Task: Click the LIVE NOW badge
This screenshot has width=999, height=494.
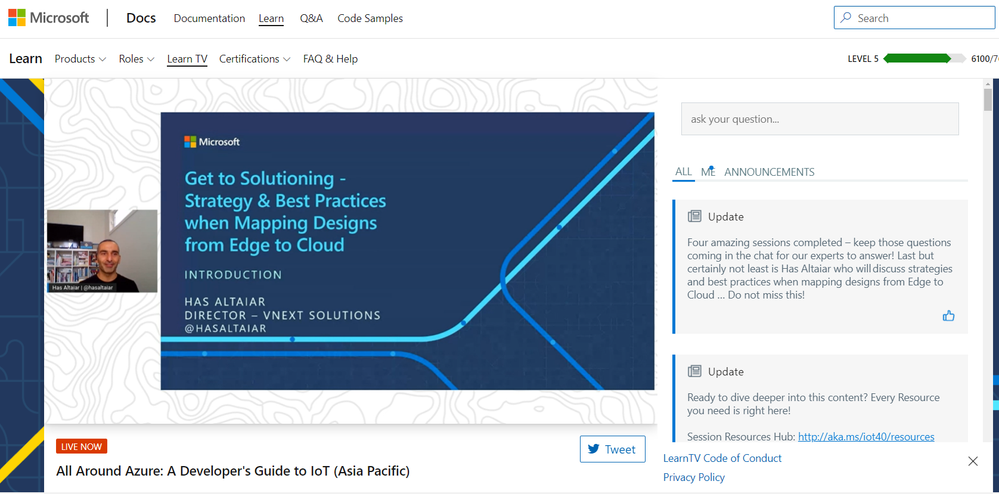Action: click(82, 446)
